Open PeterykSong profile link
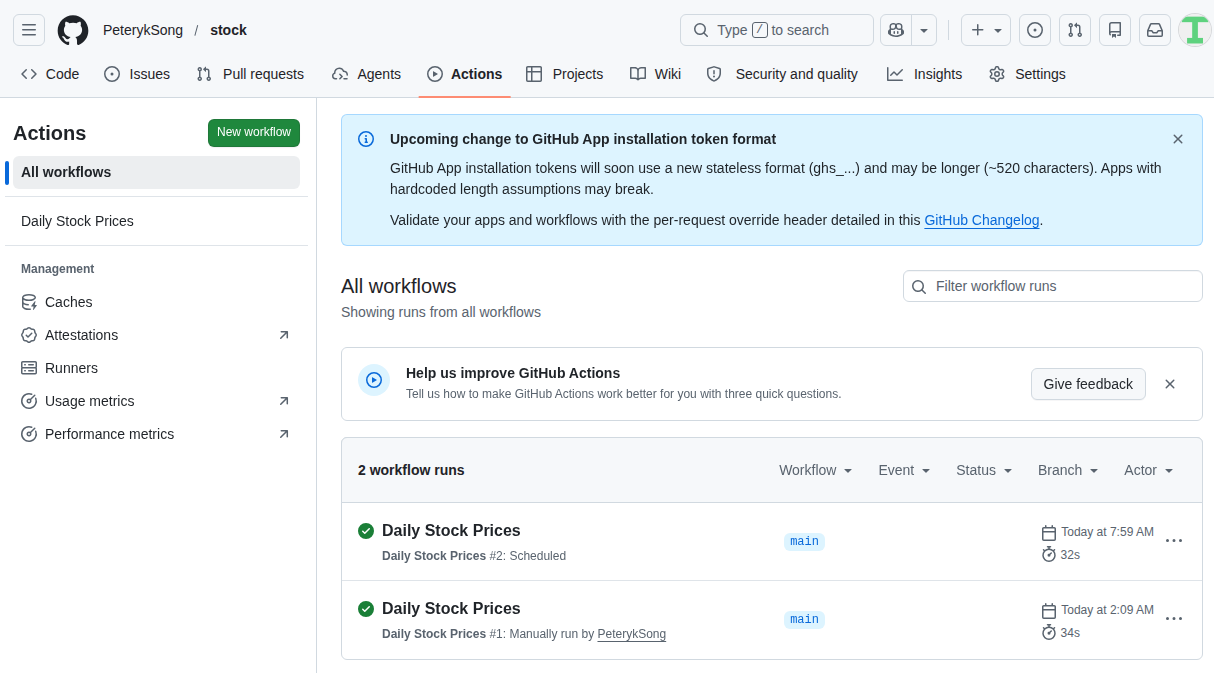This screenshot has height=673, width=1214. (x=143, y=30)
